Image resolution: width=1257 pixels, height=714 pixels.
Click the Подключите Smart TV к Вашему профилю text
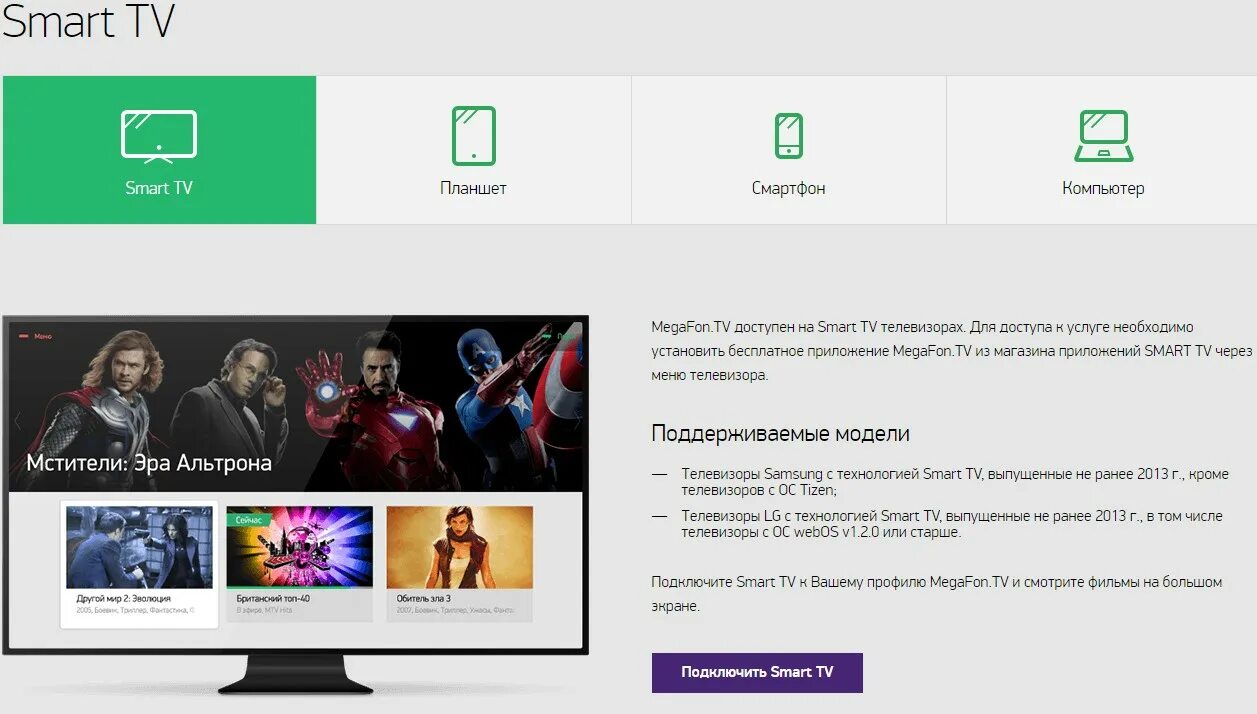tap(936, 594)
